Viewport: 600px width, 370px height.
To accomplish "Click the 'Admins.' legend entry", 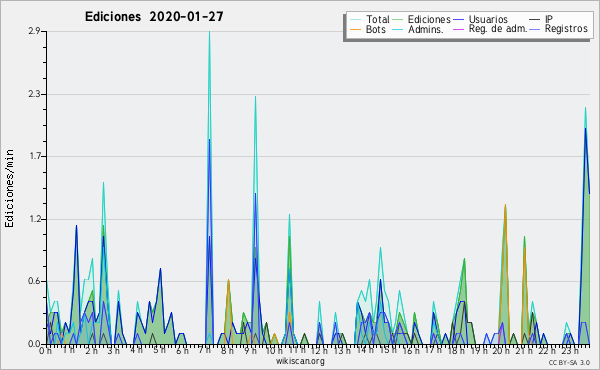I will [426, 29].
